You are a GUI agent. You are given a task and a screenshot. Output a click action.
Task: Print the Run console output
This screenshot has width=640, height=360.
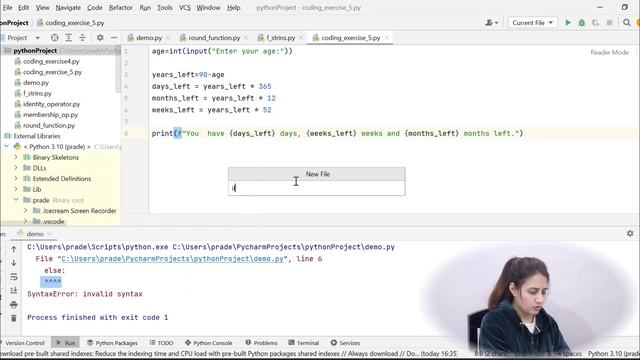[13, 304]
